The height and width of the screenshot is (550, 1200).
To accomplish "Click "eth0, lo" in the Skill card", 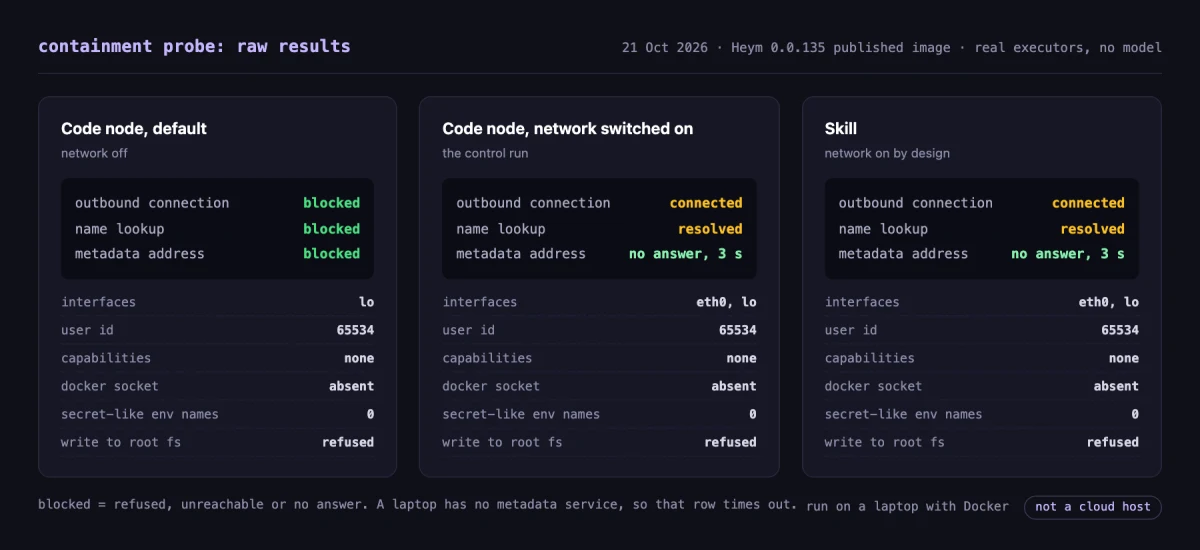I will click(1107, 302).
